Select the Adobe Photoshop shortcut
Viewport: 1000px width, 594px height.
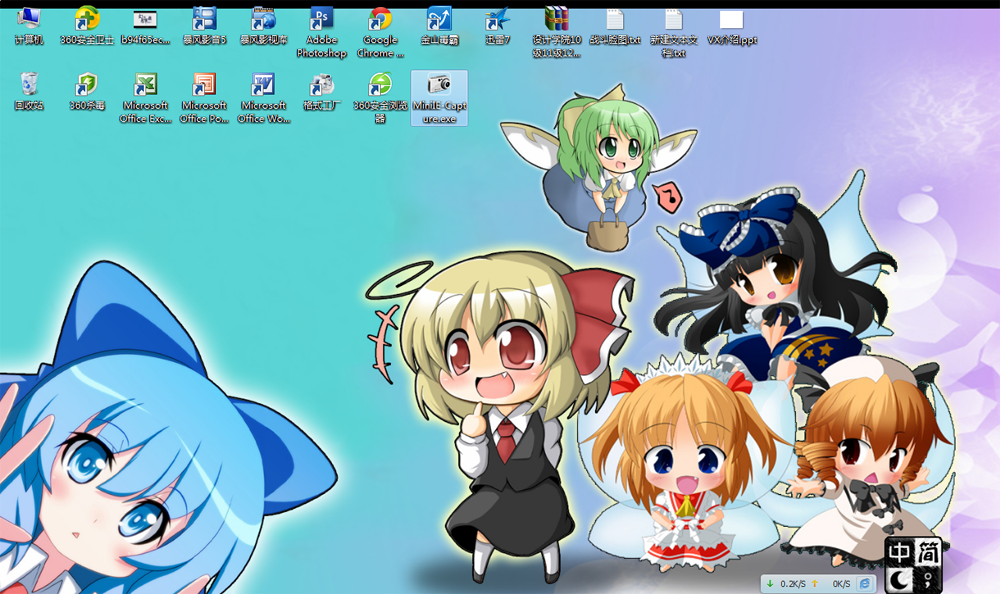click(321, 33)
